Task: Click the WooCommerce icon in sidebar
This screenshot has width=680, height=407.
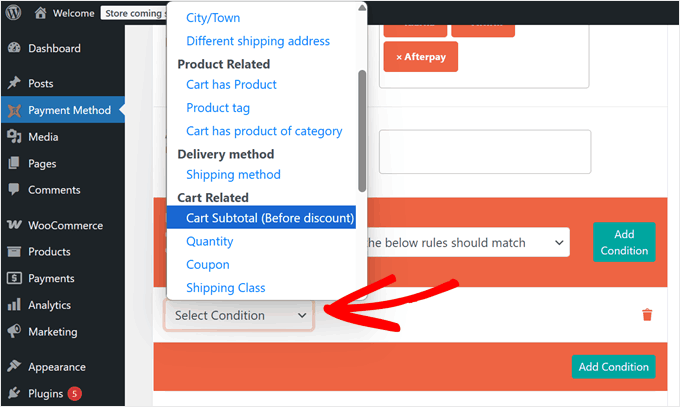Action: click(x=14, y=225)
